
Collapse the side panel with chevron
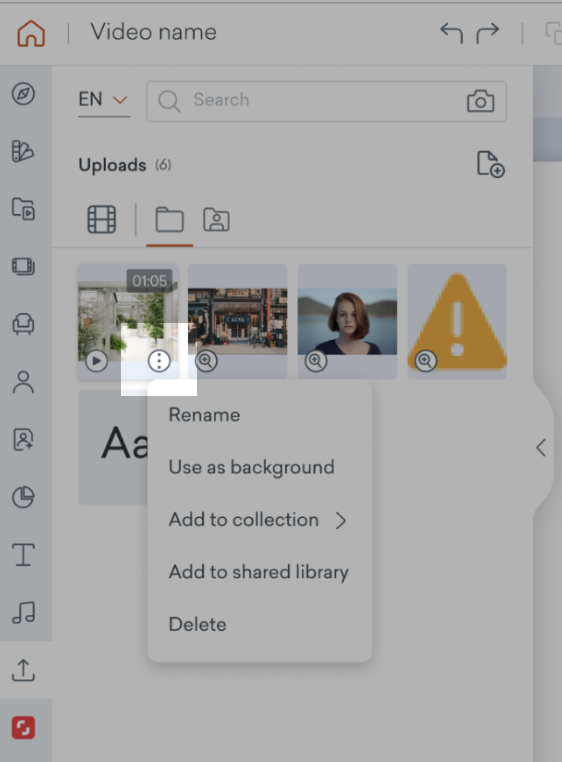[541, 448]
